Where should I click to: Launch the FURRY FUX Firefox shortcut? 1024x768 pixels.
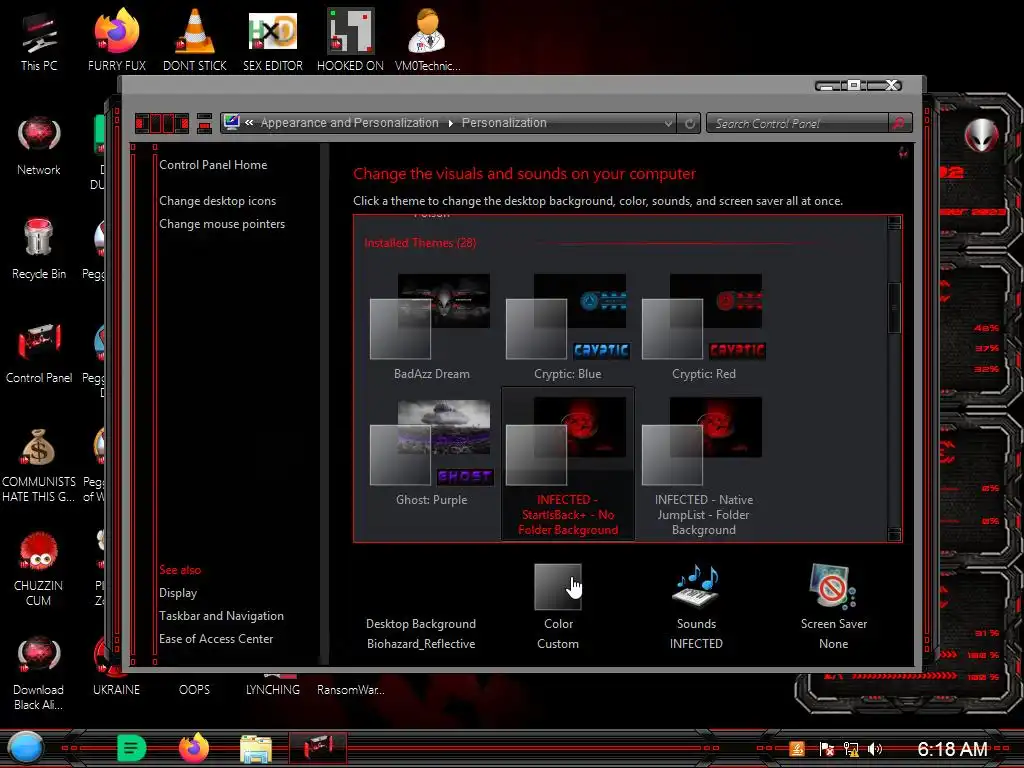(116, 40)
